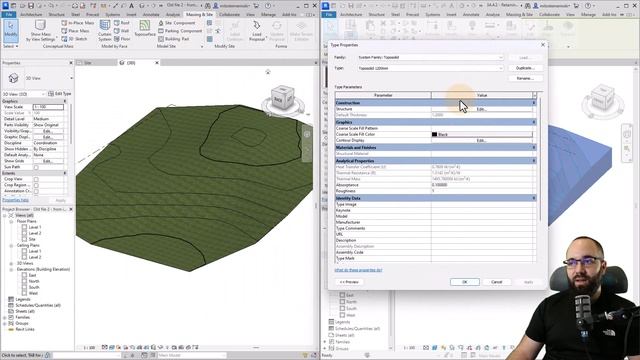This screenshot has height=360, width=640.
Task: Collapse the Construction parameter group
Action: tap(533, 103)
